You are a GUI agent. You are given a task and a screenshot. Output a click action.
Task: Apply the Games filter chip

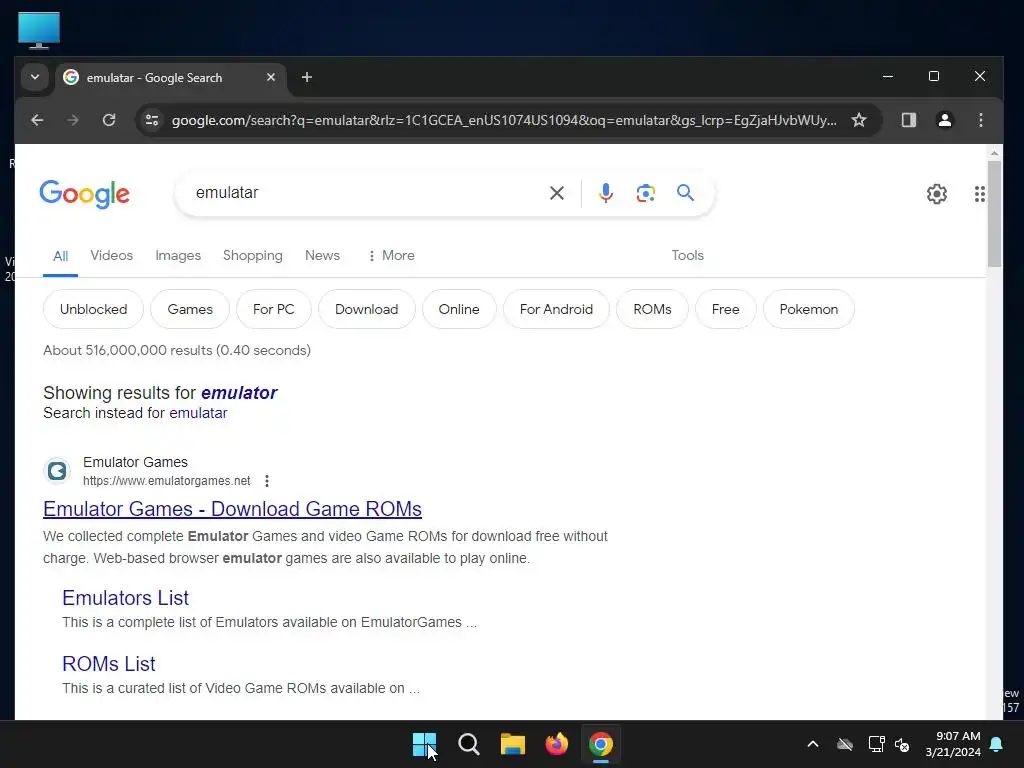tap(190, 310)
